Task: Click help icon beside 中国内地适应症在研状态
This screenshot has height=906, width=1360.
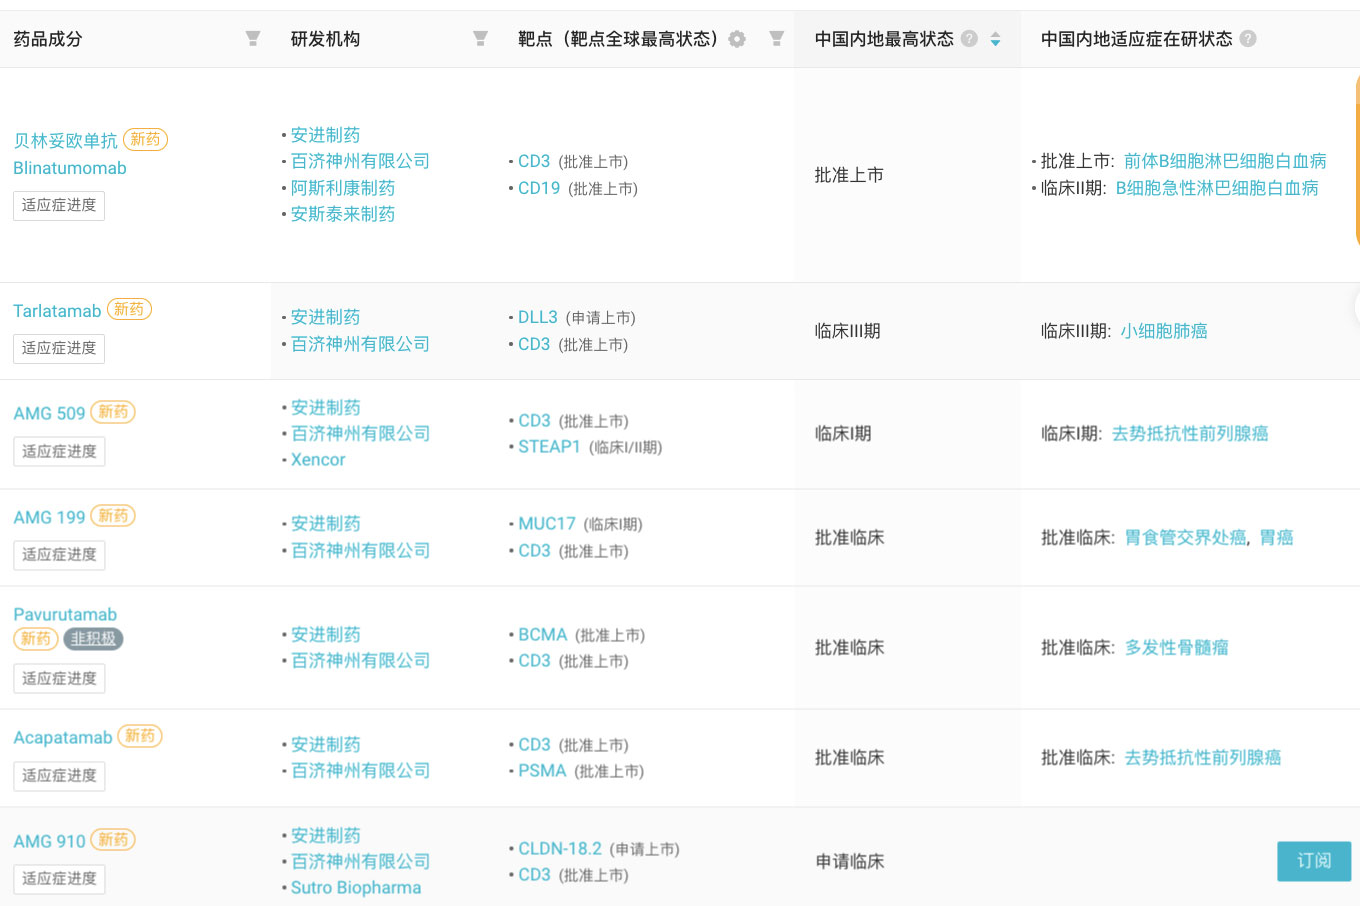Action: tap(1248, 39)
